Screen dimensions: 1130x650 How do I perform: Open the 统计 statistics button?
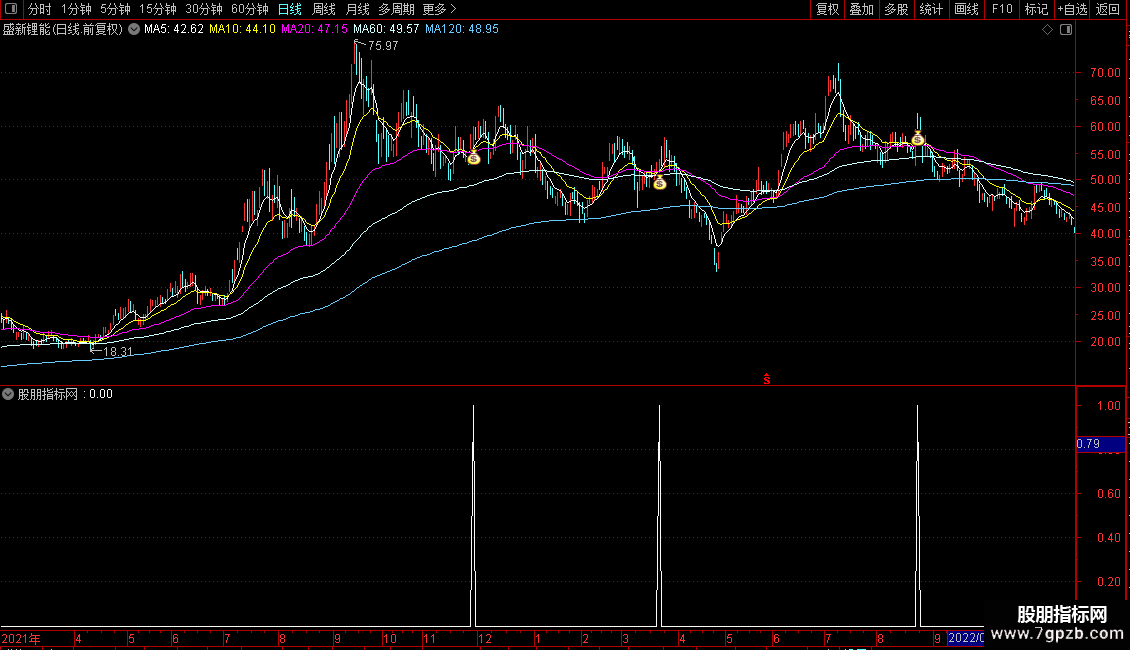click(x=931, y=9)
